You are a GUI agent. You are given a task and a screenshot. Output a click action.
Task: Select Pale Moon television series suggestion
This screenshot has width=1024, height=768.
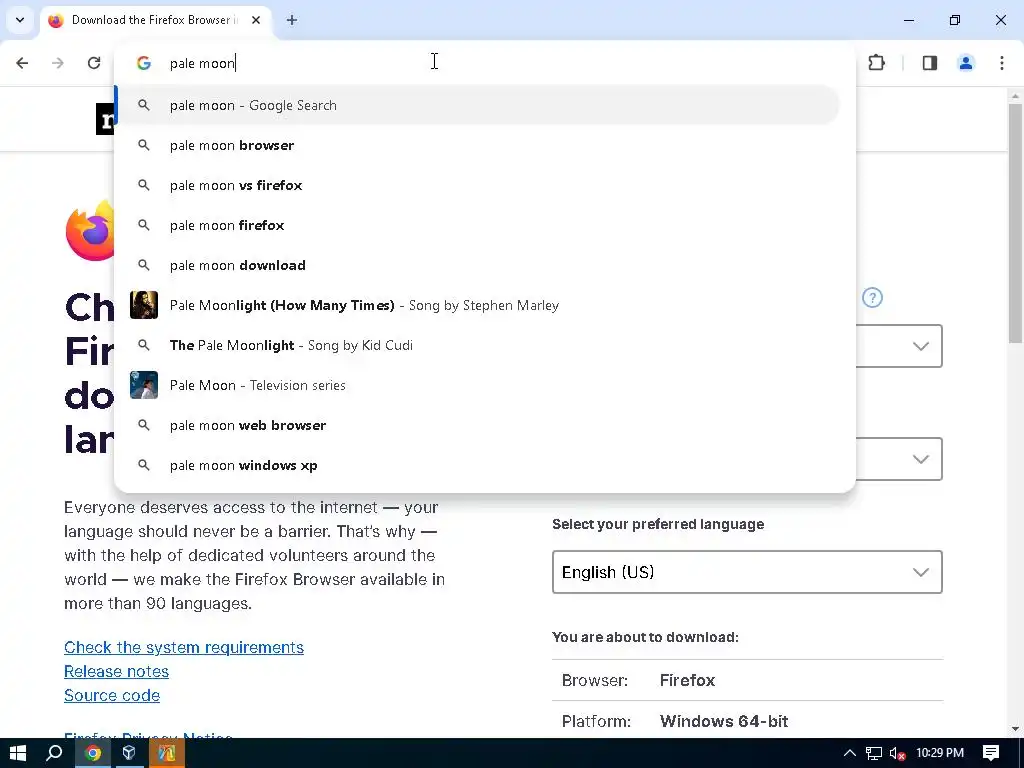pos(477,385)
